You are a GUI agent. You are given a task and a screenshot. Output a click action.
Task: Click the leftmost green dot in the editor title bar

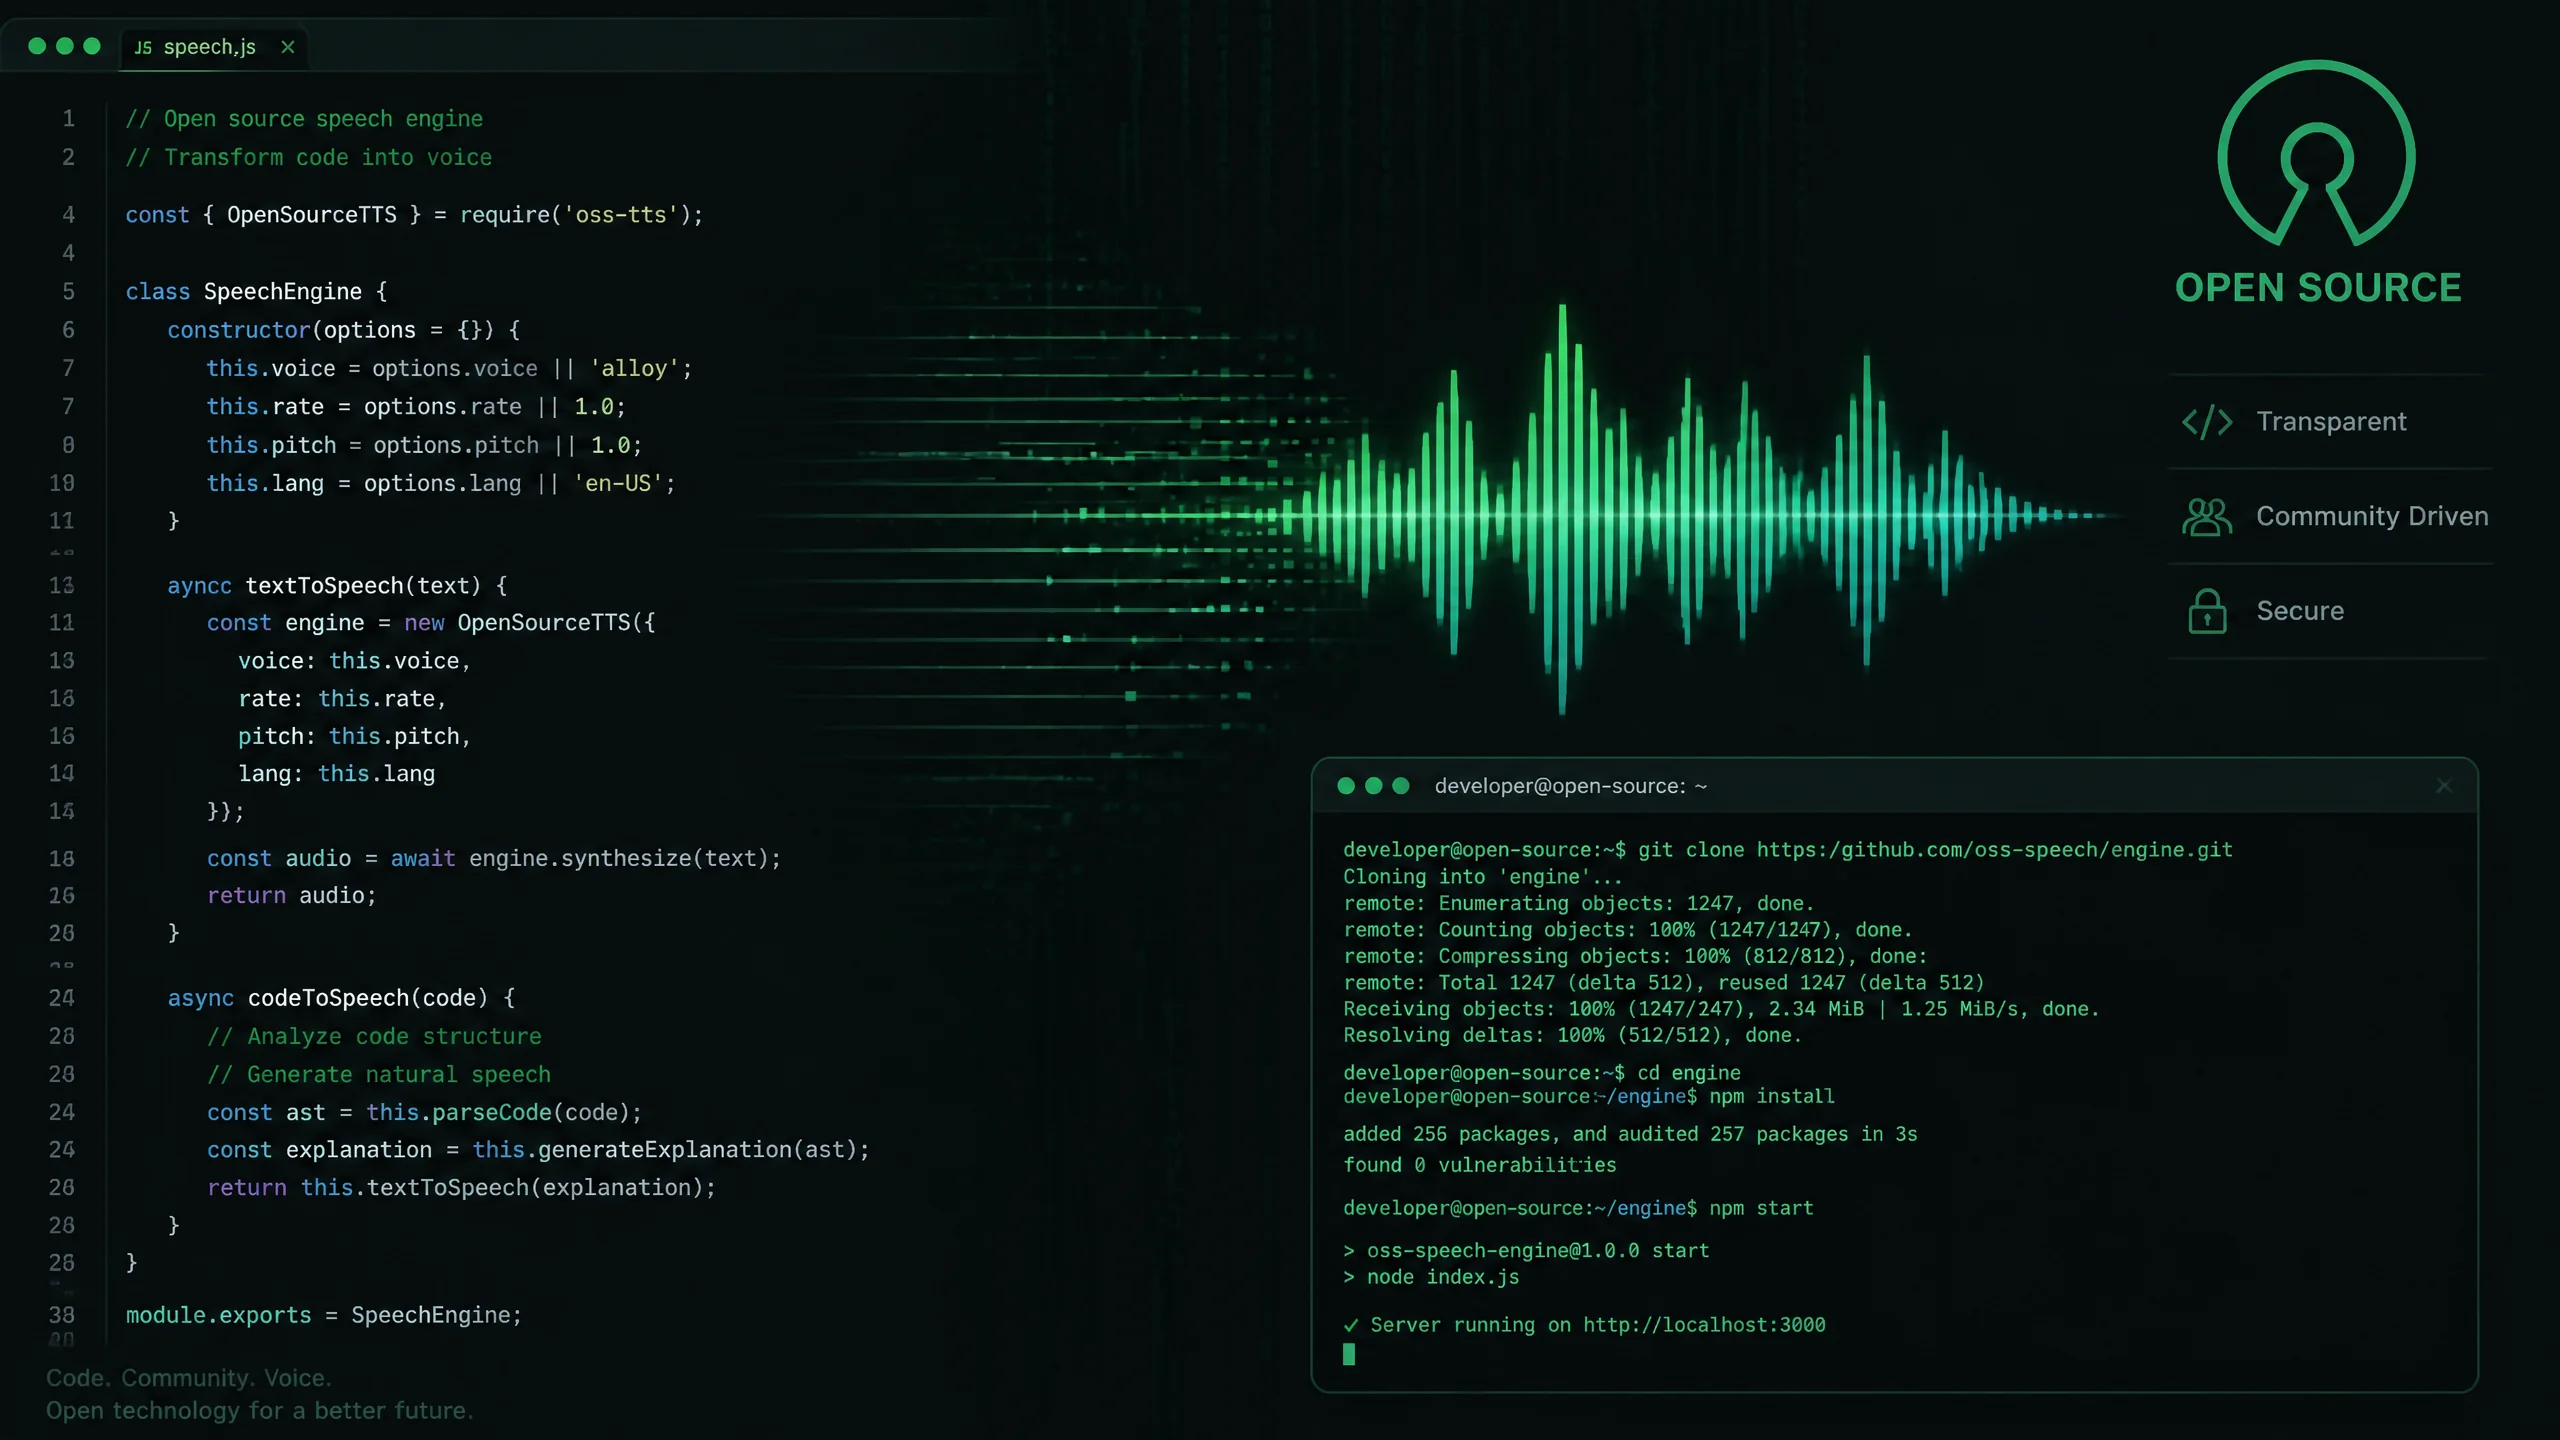[37, 46]
